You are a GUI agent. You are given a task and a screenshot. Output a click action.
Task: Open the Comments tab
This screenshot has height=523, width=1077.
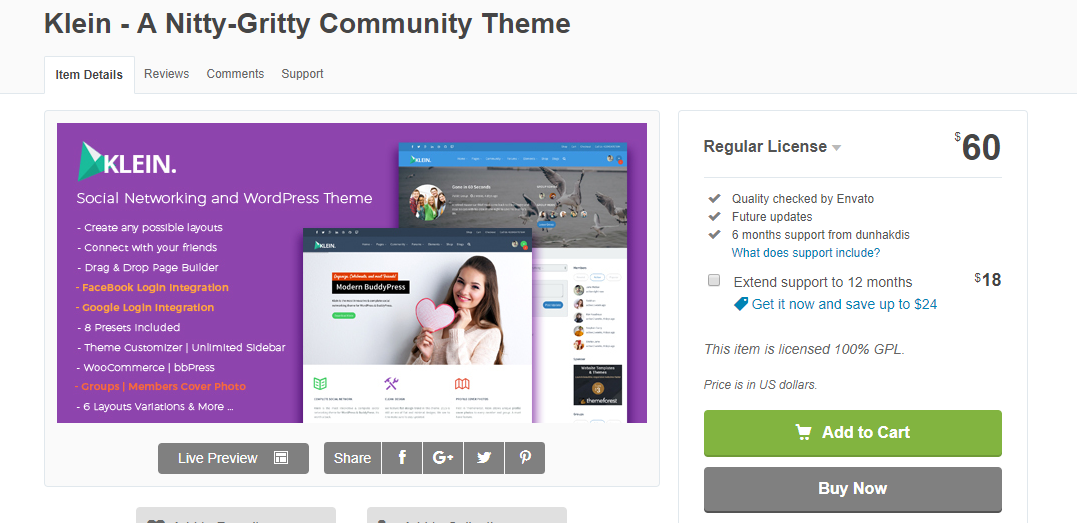235,74
